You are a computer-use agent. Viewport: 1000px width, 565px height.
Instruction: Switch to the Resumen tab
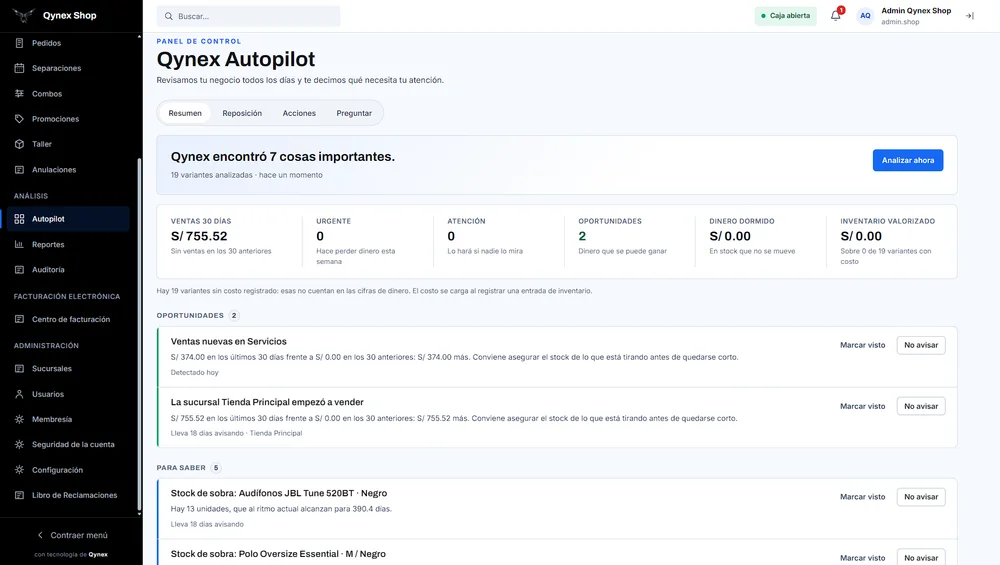[x=185, y=113]
